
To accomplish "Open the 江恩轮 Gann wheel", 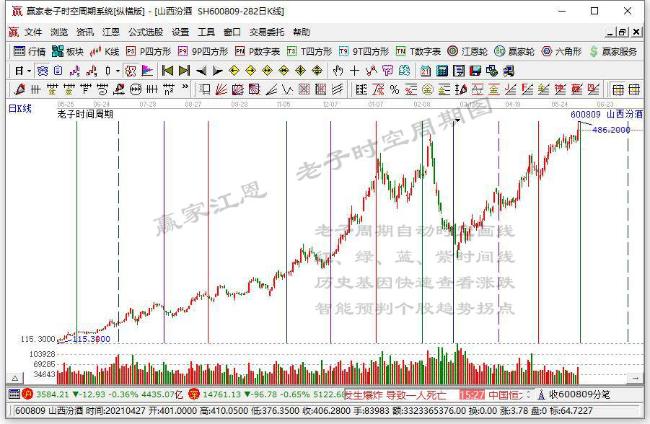I will (467, 51).
